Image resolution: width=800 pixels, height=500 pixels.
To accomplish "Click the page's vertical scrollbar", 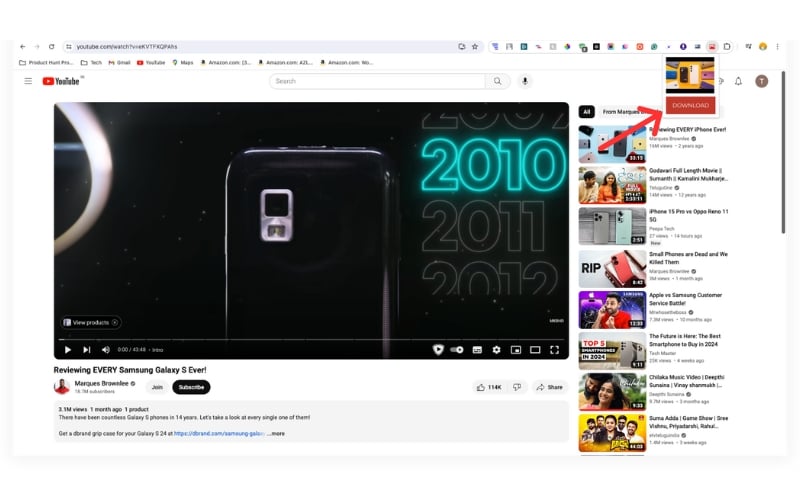I will tap(783, 153).
